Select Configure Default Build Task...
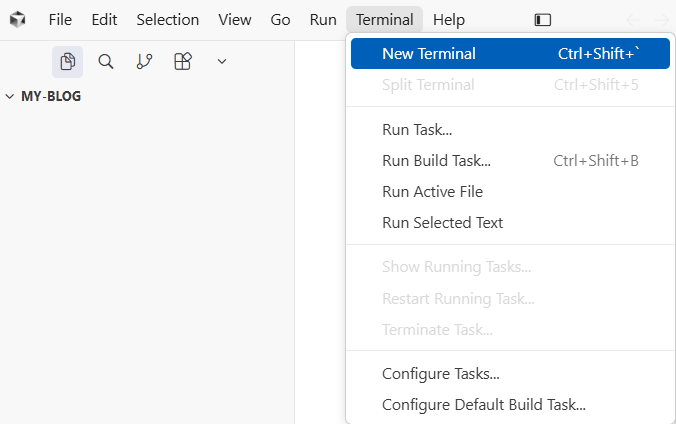 click(483, 405)
